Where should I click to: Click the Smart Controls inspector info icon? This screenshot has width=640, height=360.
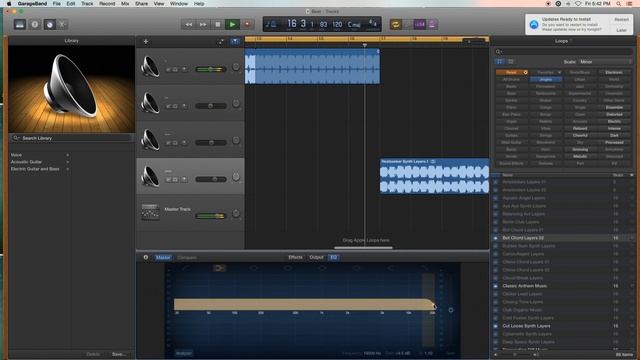(146, 258)
